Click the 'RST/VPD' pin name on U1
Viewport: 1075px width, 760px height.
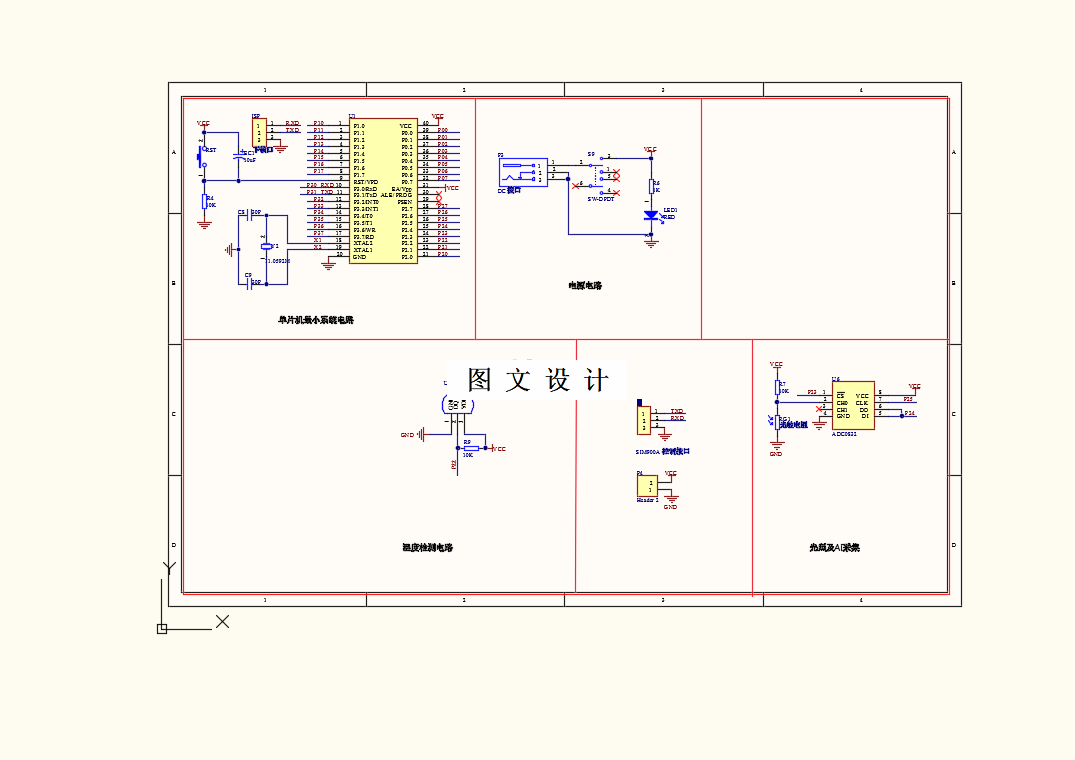point(366,182)
